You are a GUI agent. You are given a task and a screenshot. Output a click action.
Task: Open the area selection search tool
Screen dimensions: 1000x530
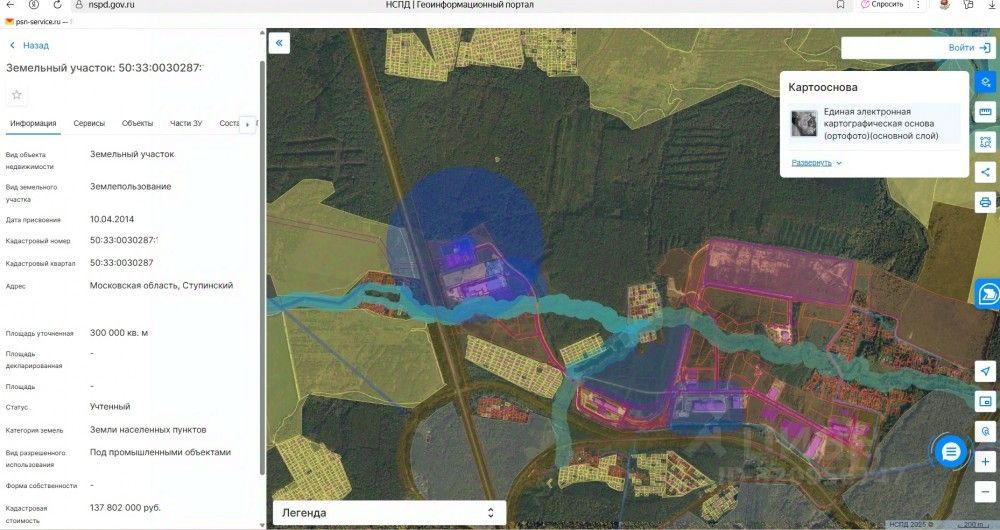[985, 142]
